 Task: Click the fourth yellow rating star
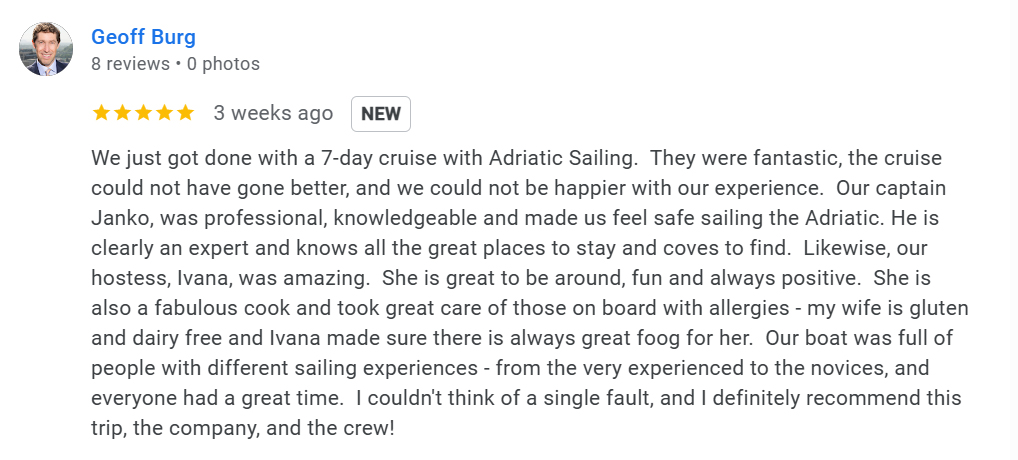coord(164,113)
